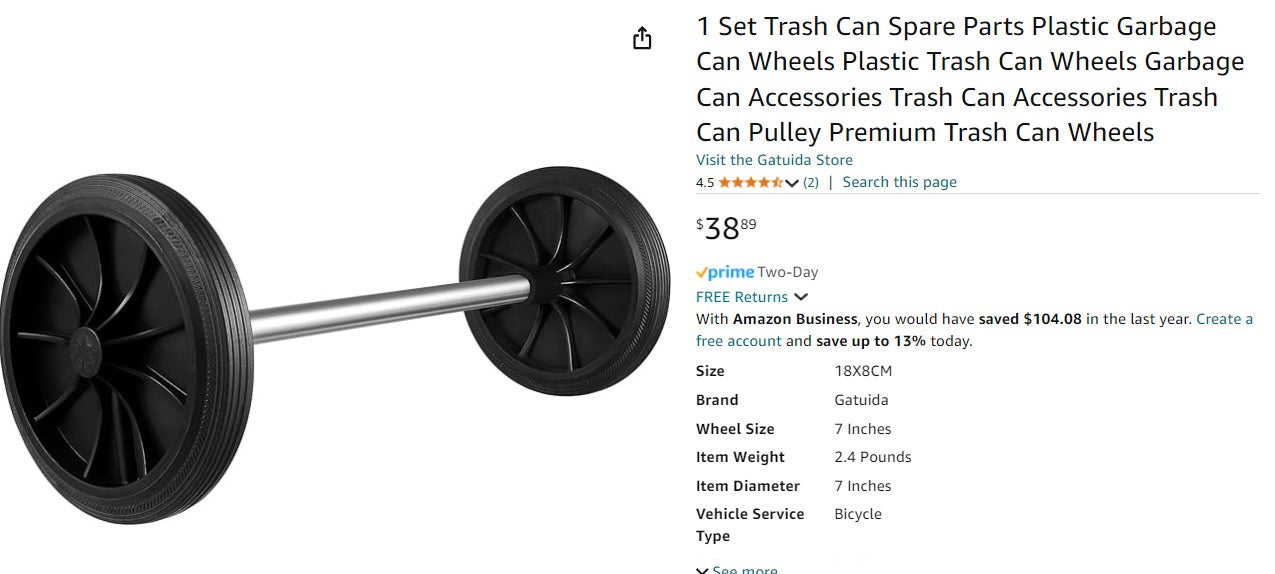
Task: Click the bold Amazon Business text
Action: pos(795,319)
